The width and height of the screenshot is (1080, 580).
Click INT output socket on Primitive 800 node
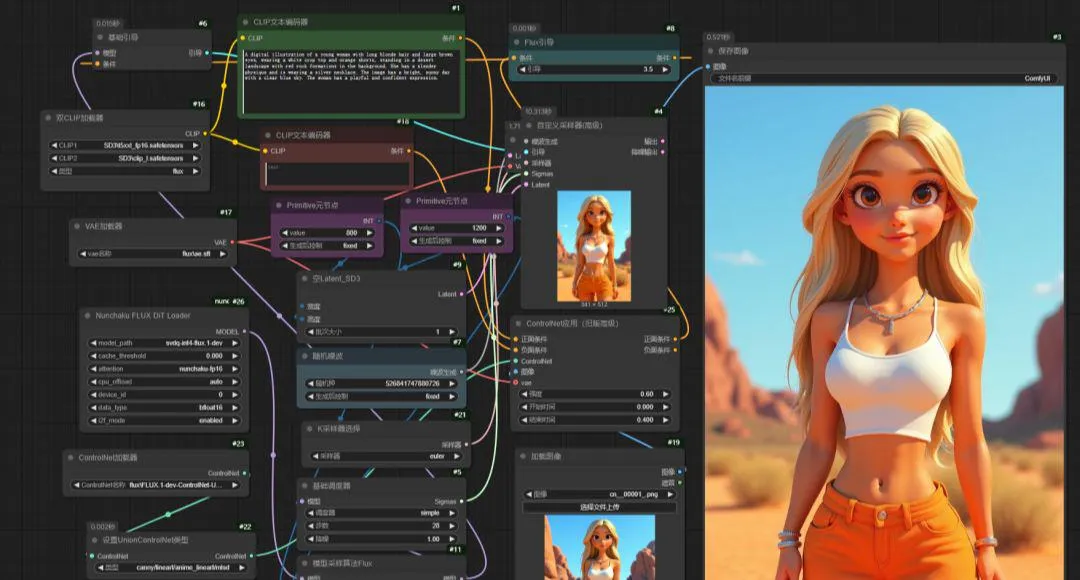379,220
